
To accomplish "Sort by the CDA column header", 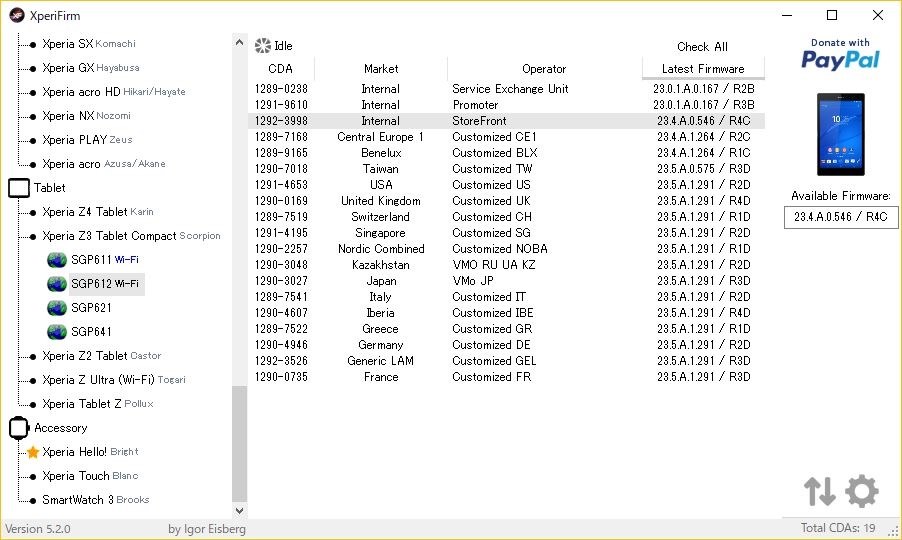I will [x=281, y=68].
